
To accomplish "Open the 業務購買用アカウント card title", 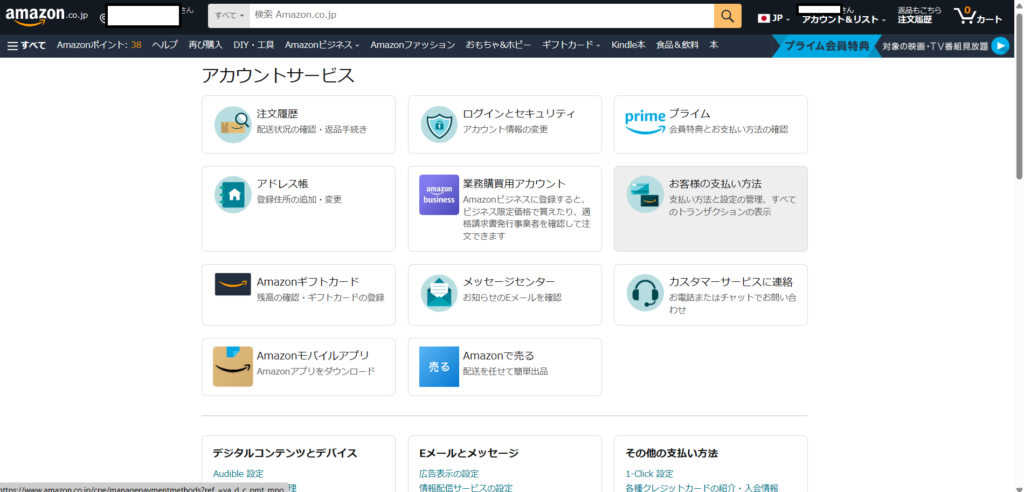I will click(x=515, y=184).
